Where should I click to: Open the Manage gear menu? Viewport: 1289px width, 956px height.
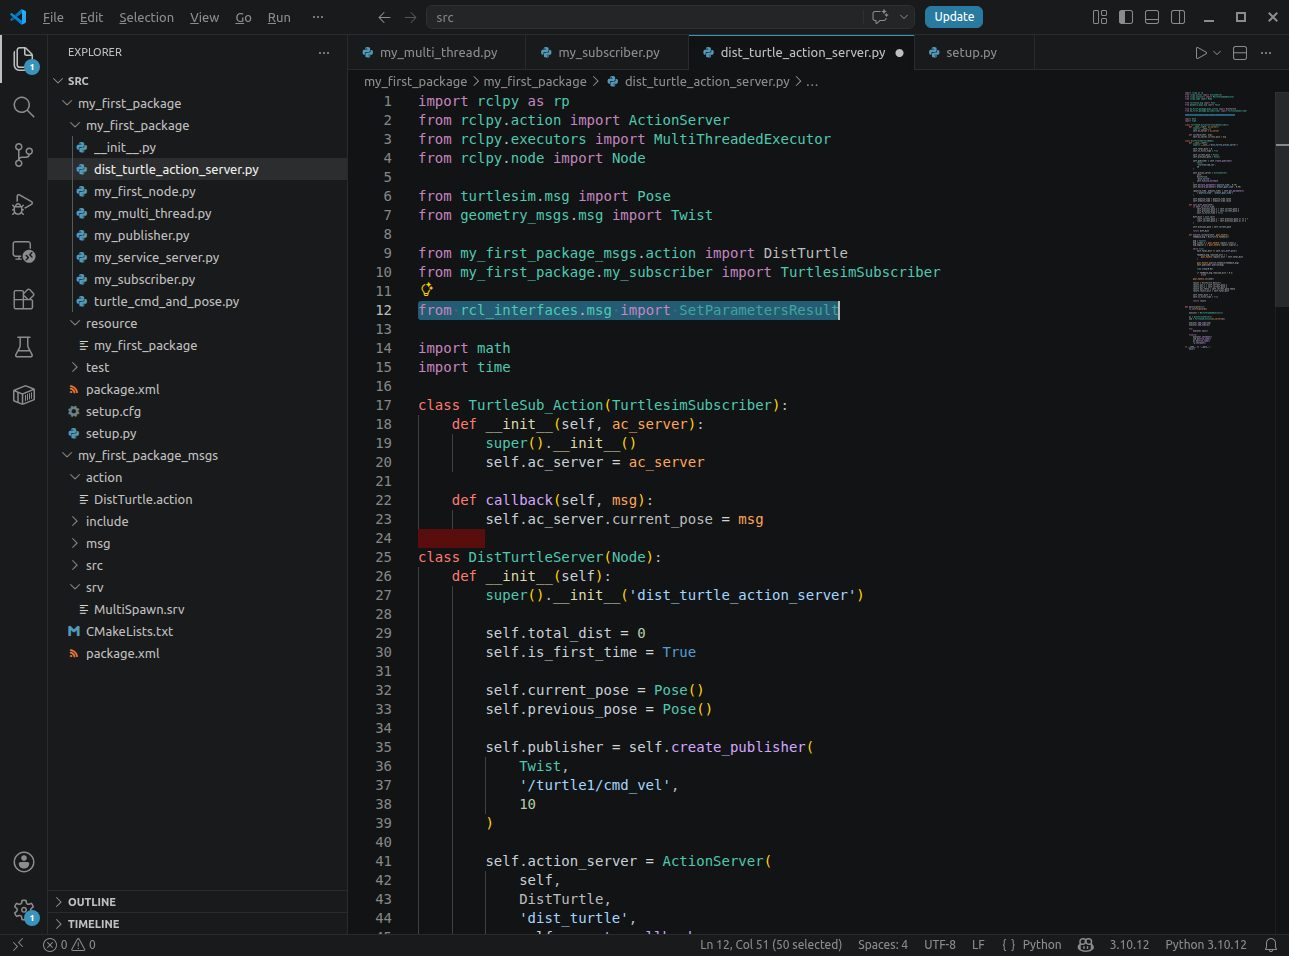(24, 910)
